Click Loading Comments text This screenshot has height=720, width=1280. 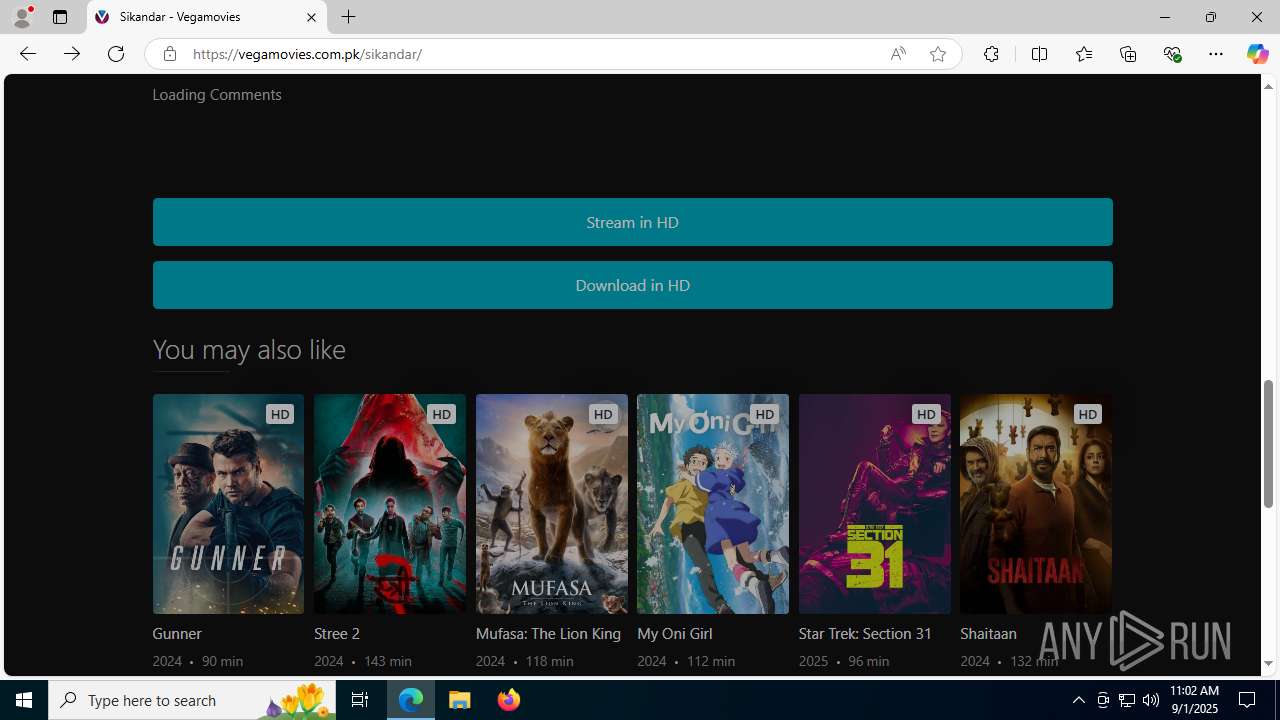tap(217, 95)
